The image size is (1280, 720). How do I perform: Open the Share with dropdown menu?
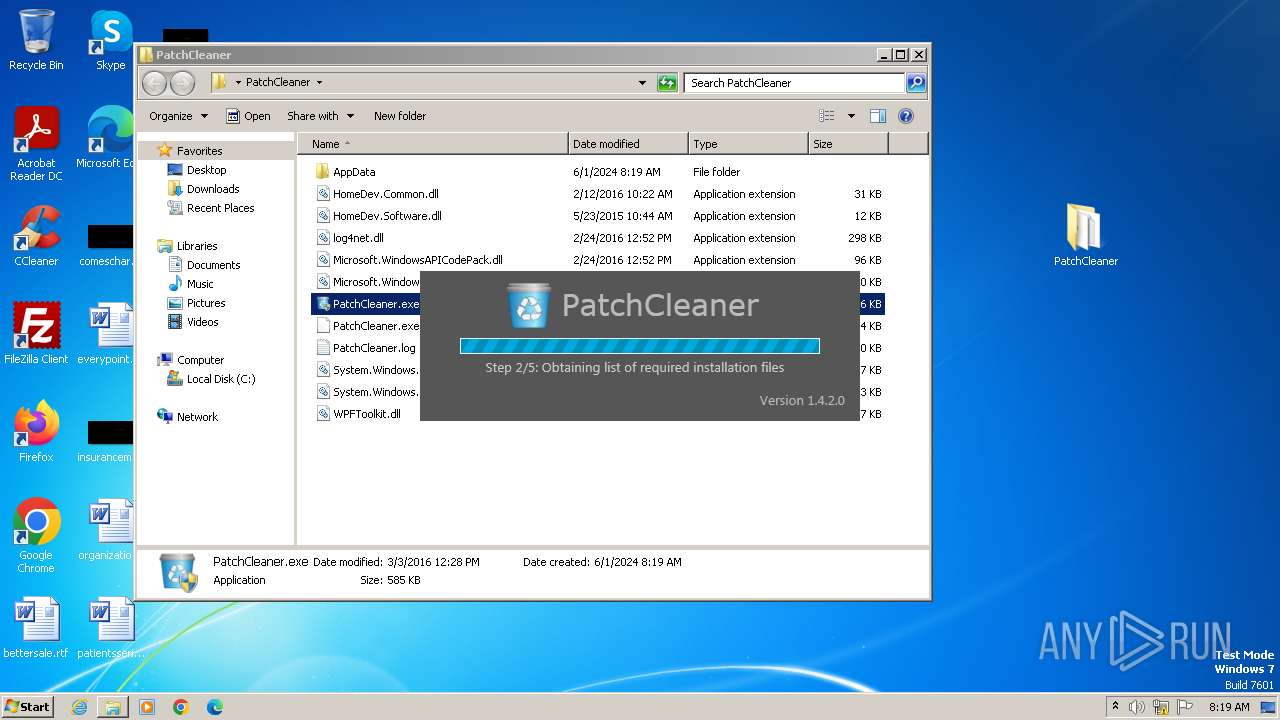point(320,116)
